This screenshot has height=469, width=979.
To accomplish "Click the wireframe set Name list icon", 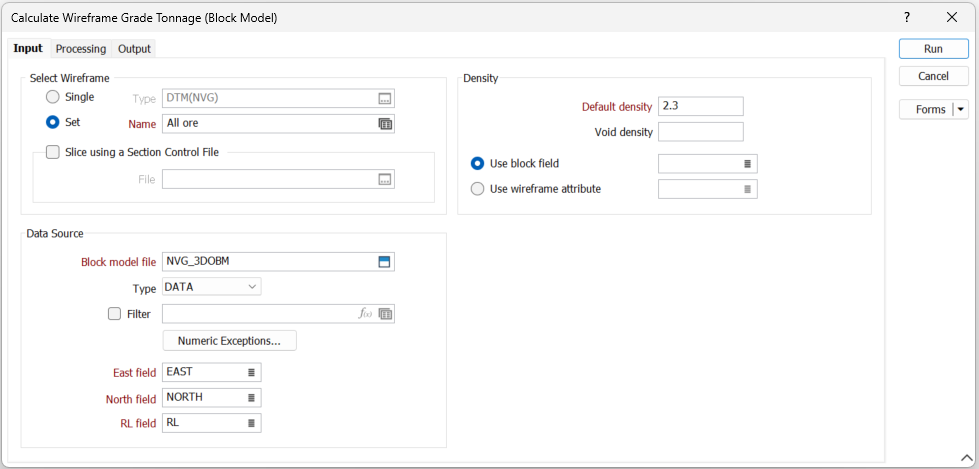I will [x=385, y=124].
